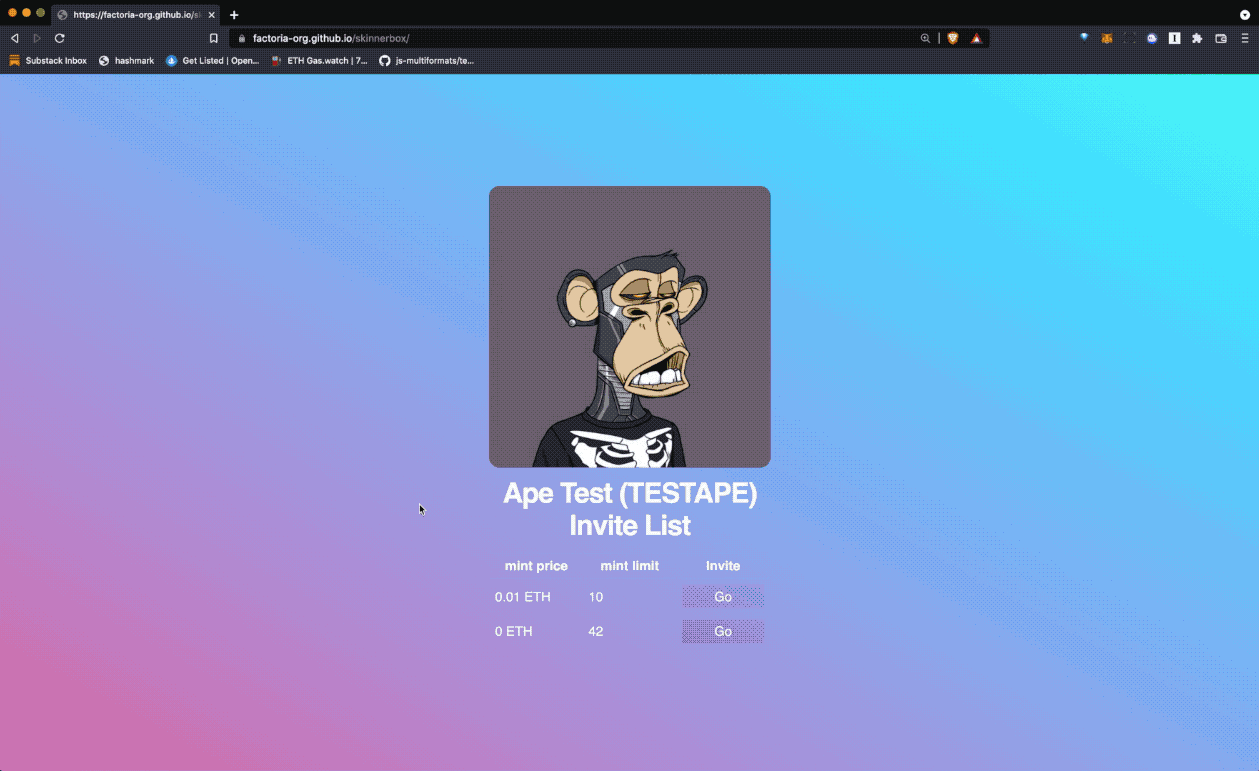1259x771 pixels.
Task: Click the mint limit column header
Action: tap(630, 566)
